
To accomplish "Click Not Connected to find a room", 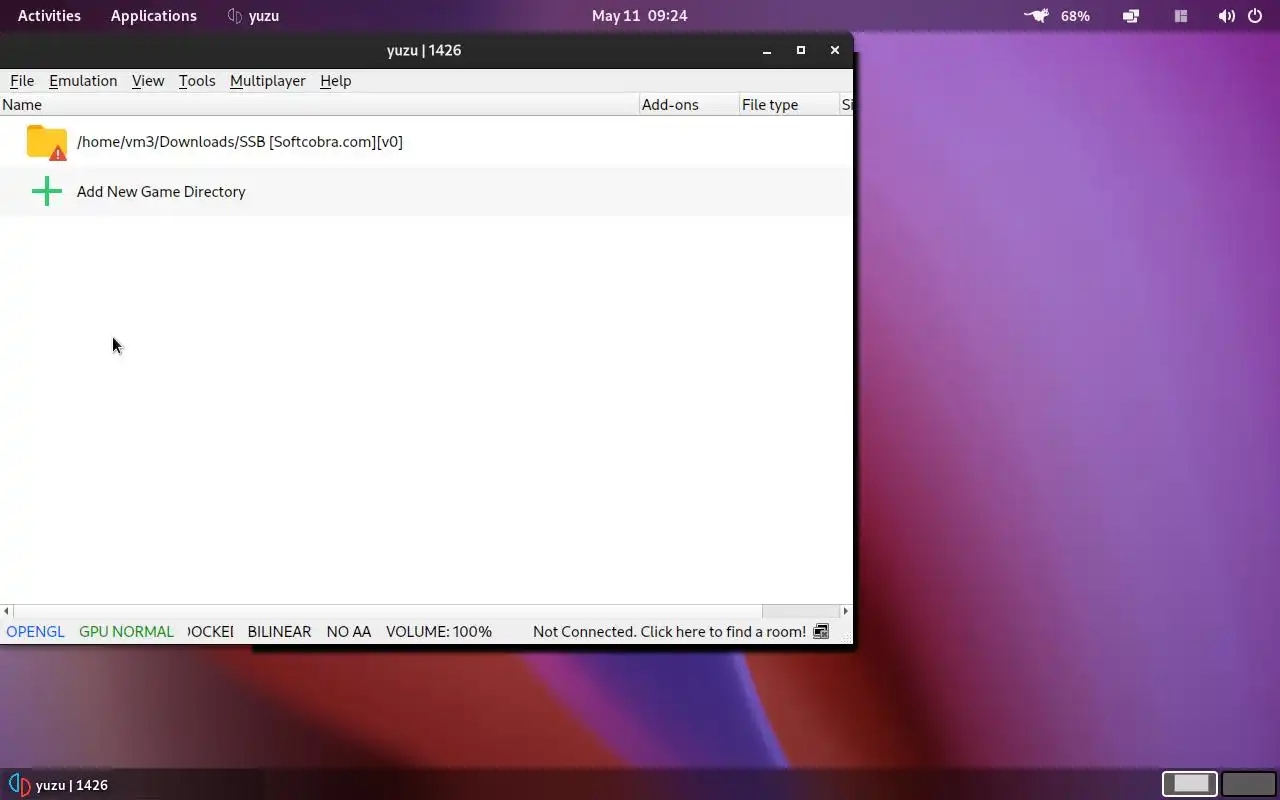I will pyautogui.click(x=669, y=632).
